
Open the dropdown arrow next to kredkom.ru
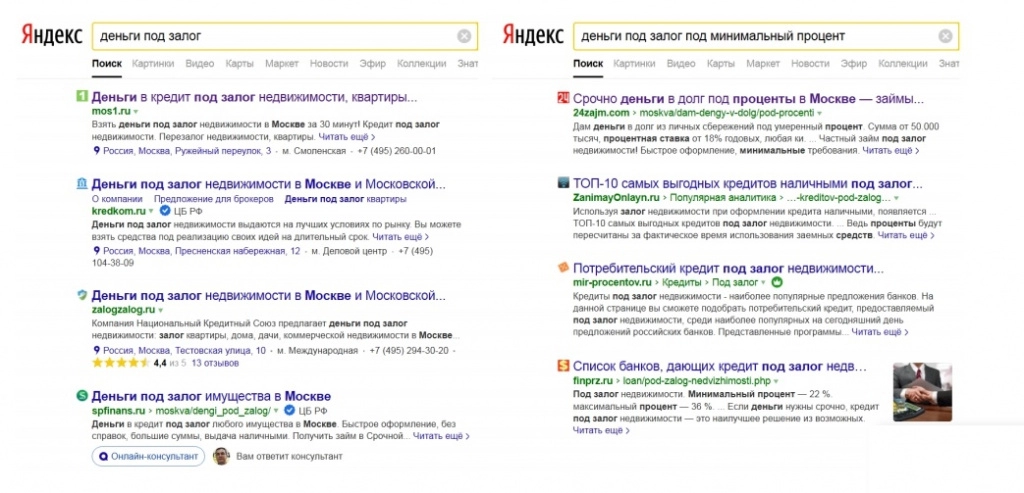tap(151, 211)
